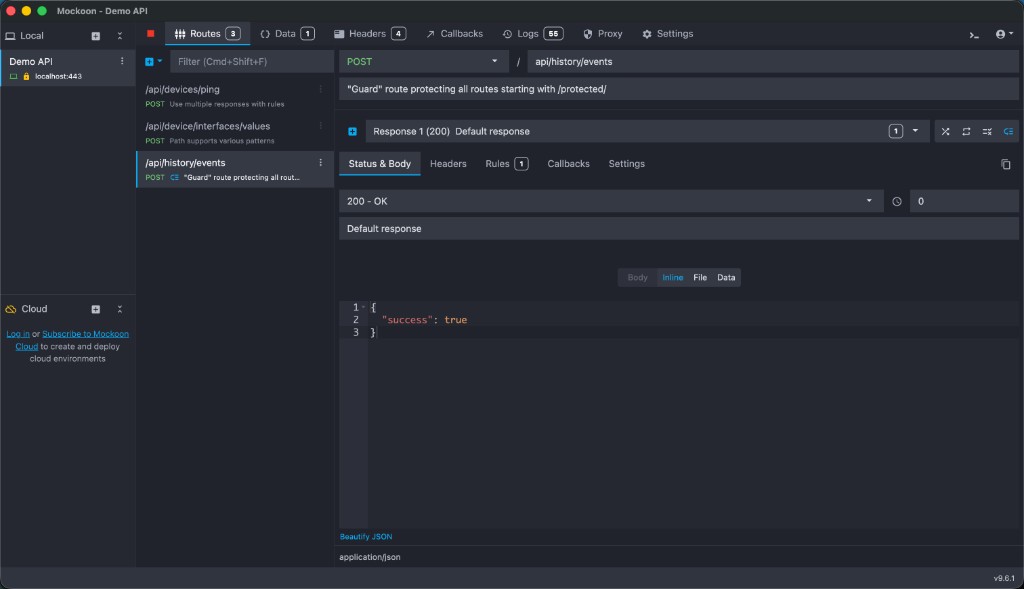Click the application/json content type text

click(x=370, y=557)
